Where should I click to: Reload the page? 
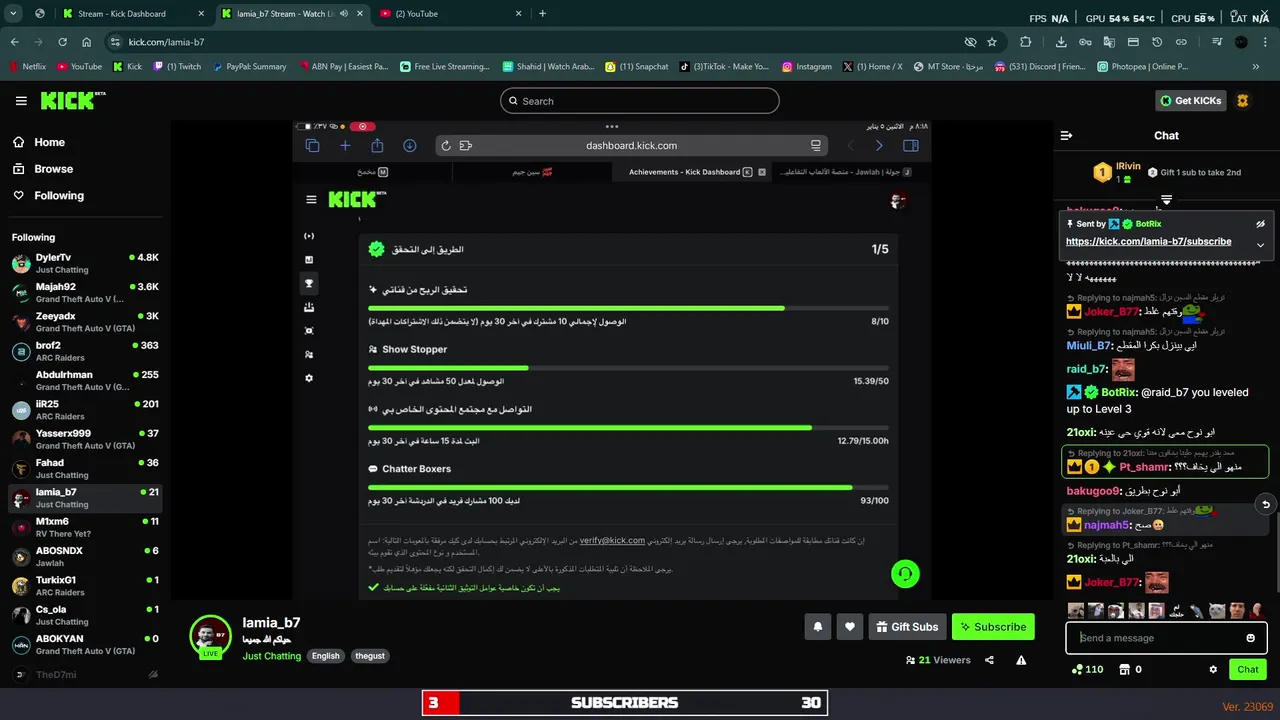(x=62, y=42)
